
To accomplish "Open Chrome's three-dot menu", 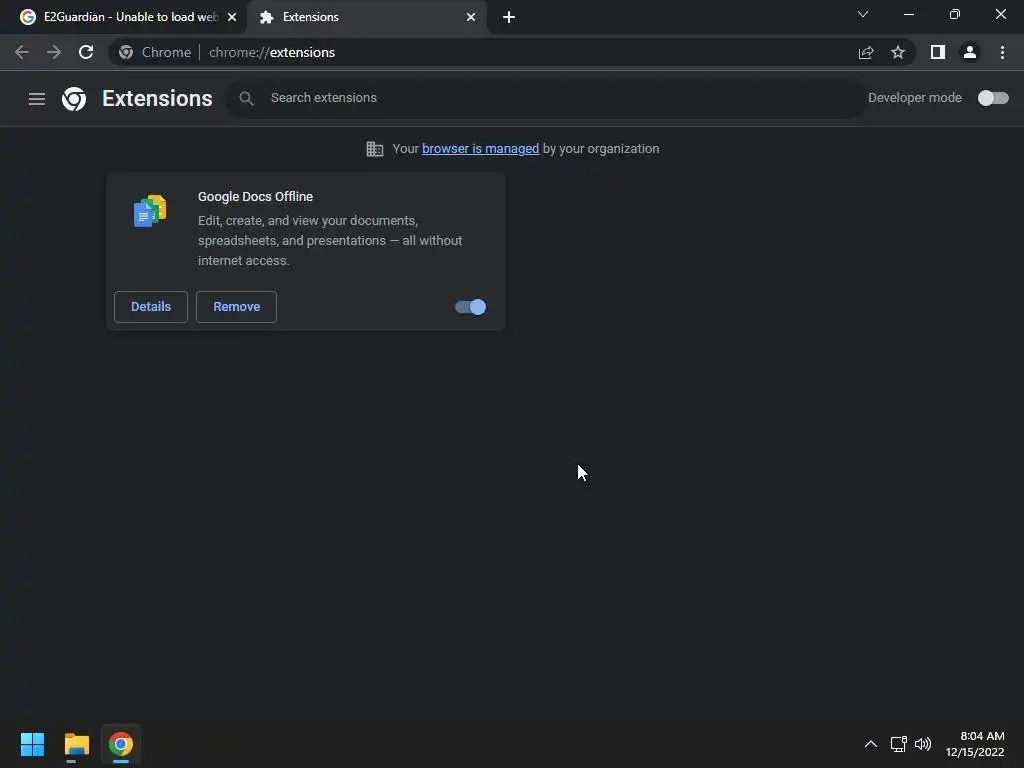I will point(1002,52).
